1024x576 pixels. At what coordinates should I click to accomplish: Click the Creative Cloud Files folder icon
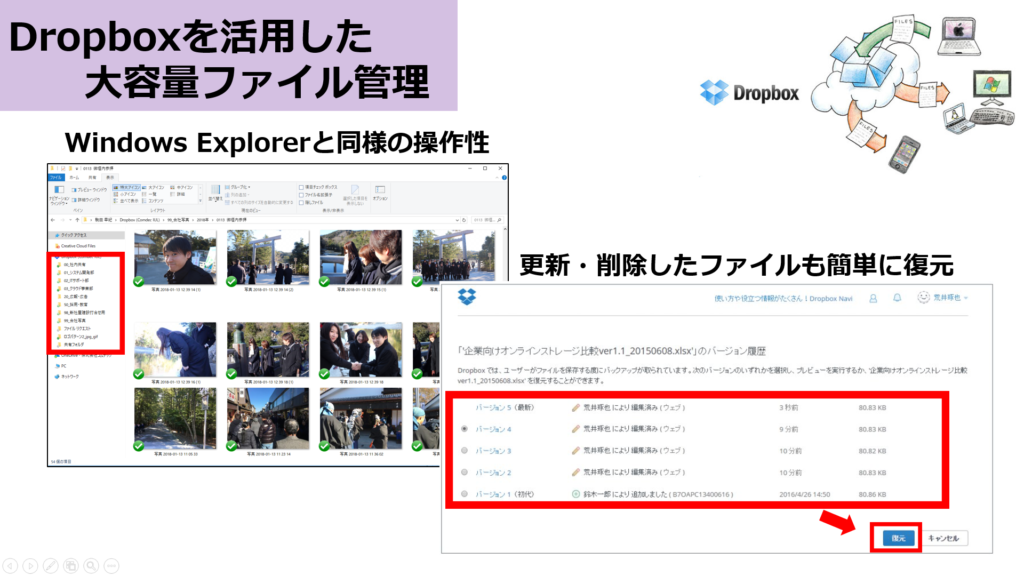57,246
